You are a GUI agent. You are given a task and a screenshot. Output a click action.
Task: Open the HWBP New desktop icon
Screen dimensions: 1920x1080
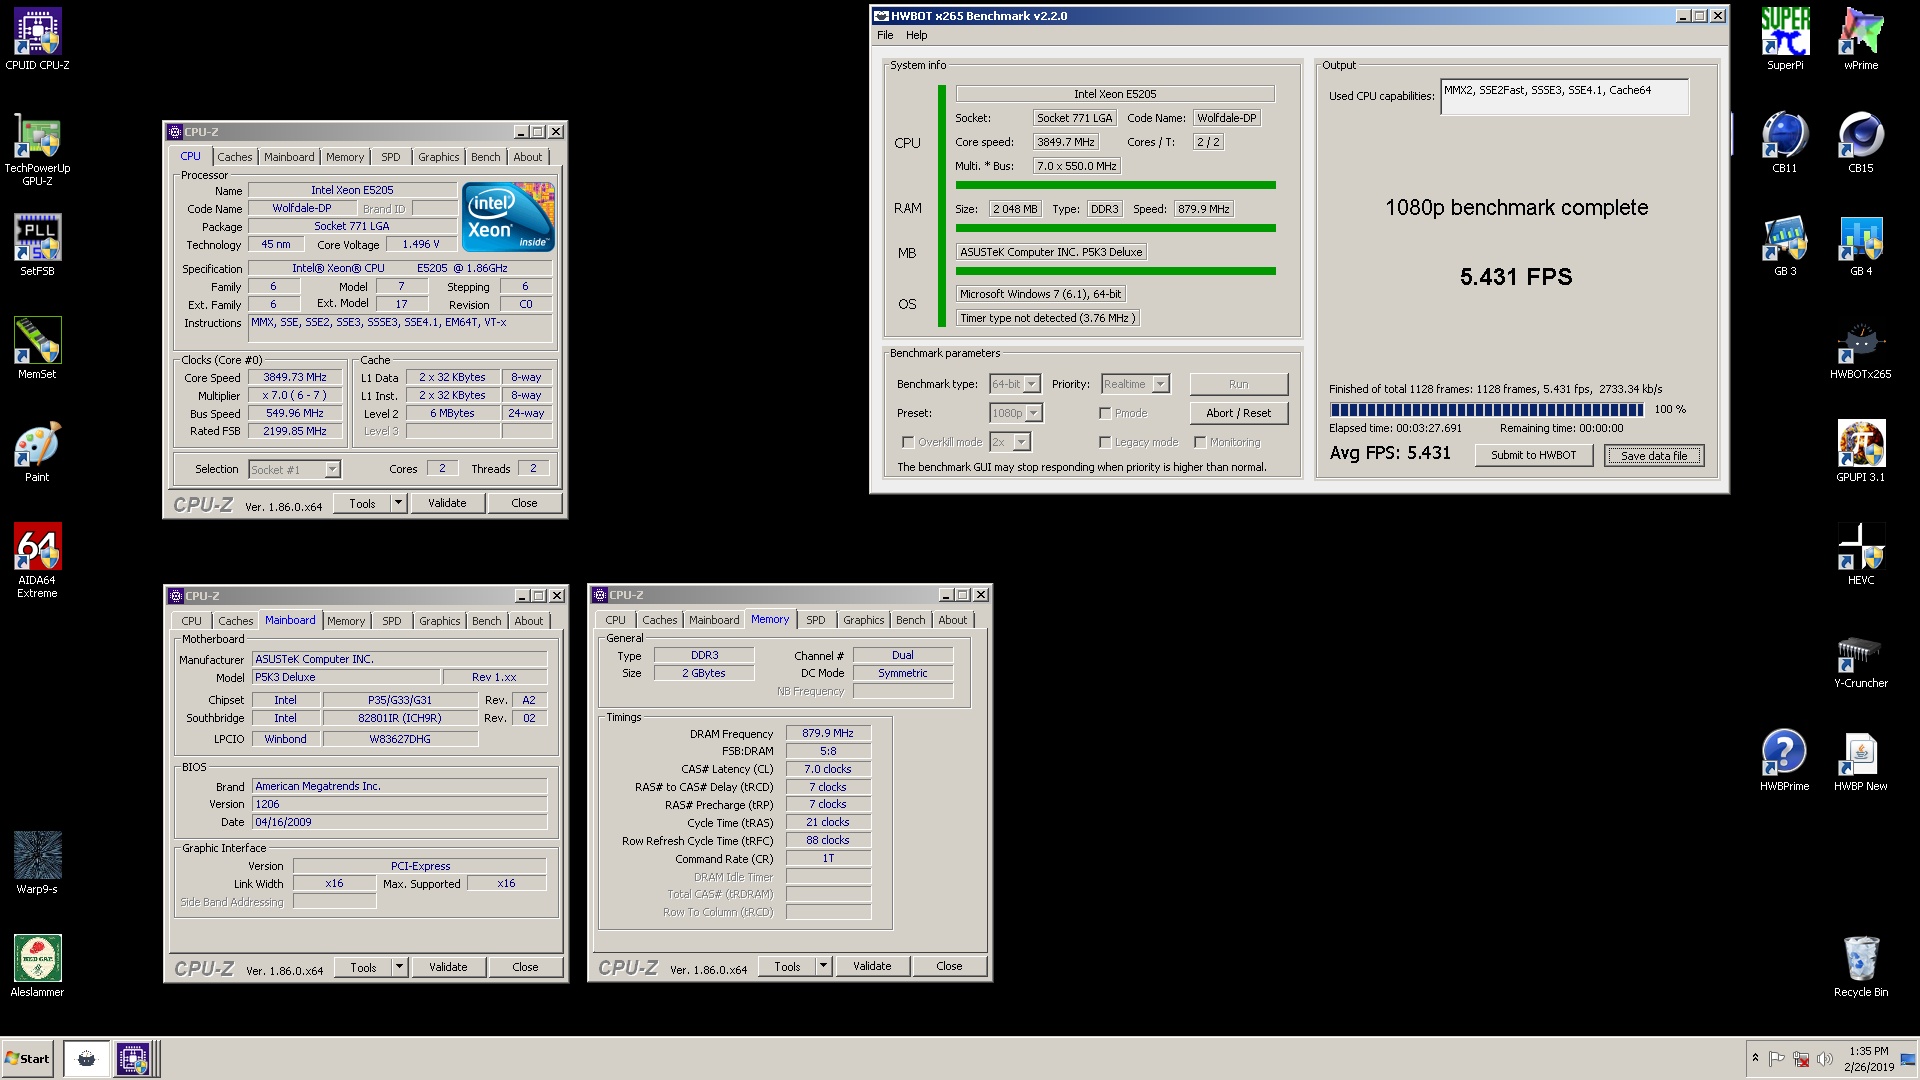[1861, 760]
